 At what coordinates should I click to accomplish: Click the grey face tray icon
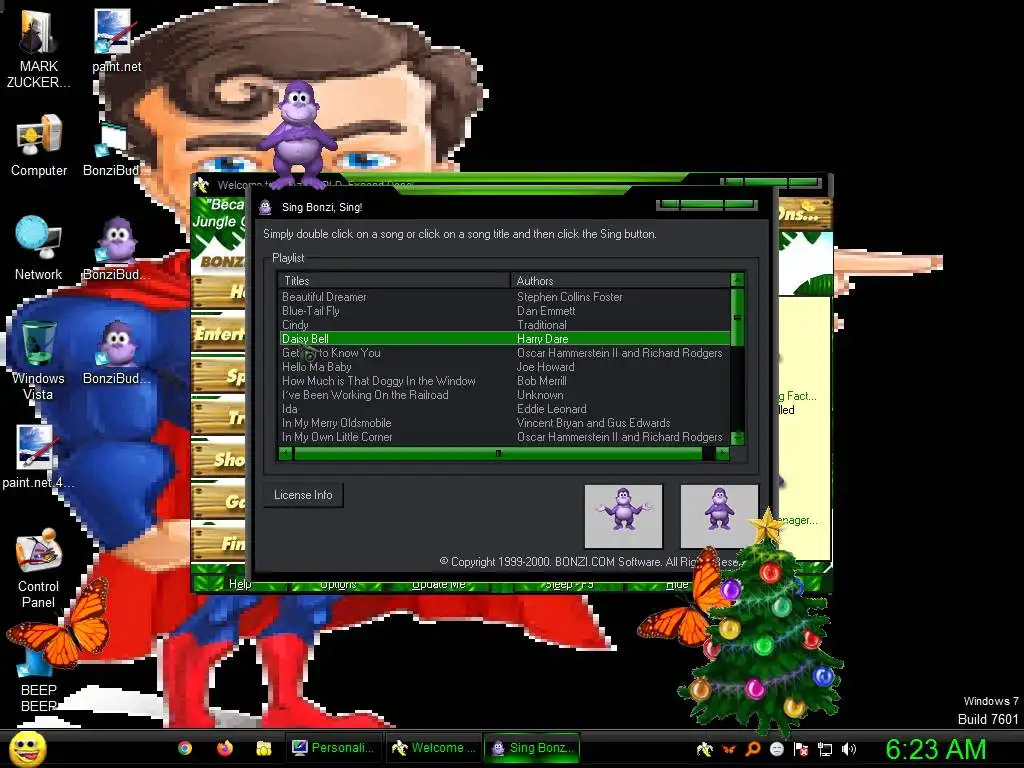(776, 749)
